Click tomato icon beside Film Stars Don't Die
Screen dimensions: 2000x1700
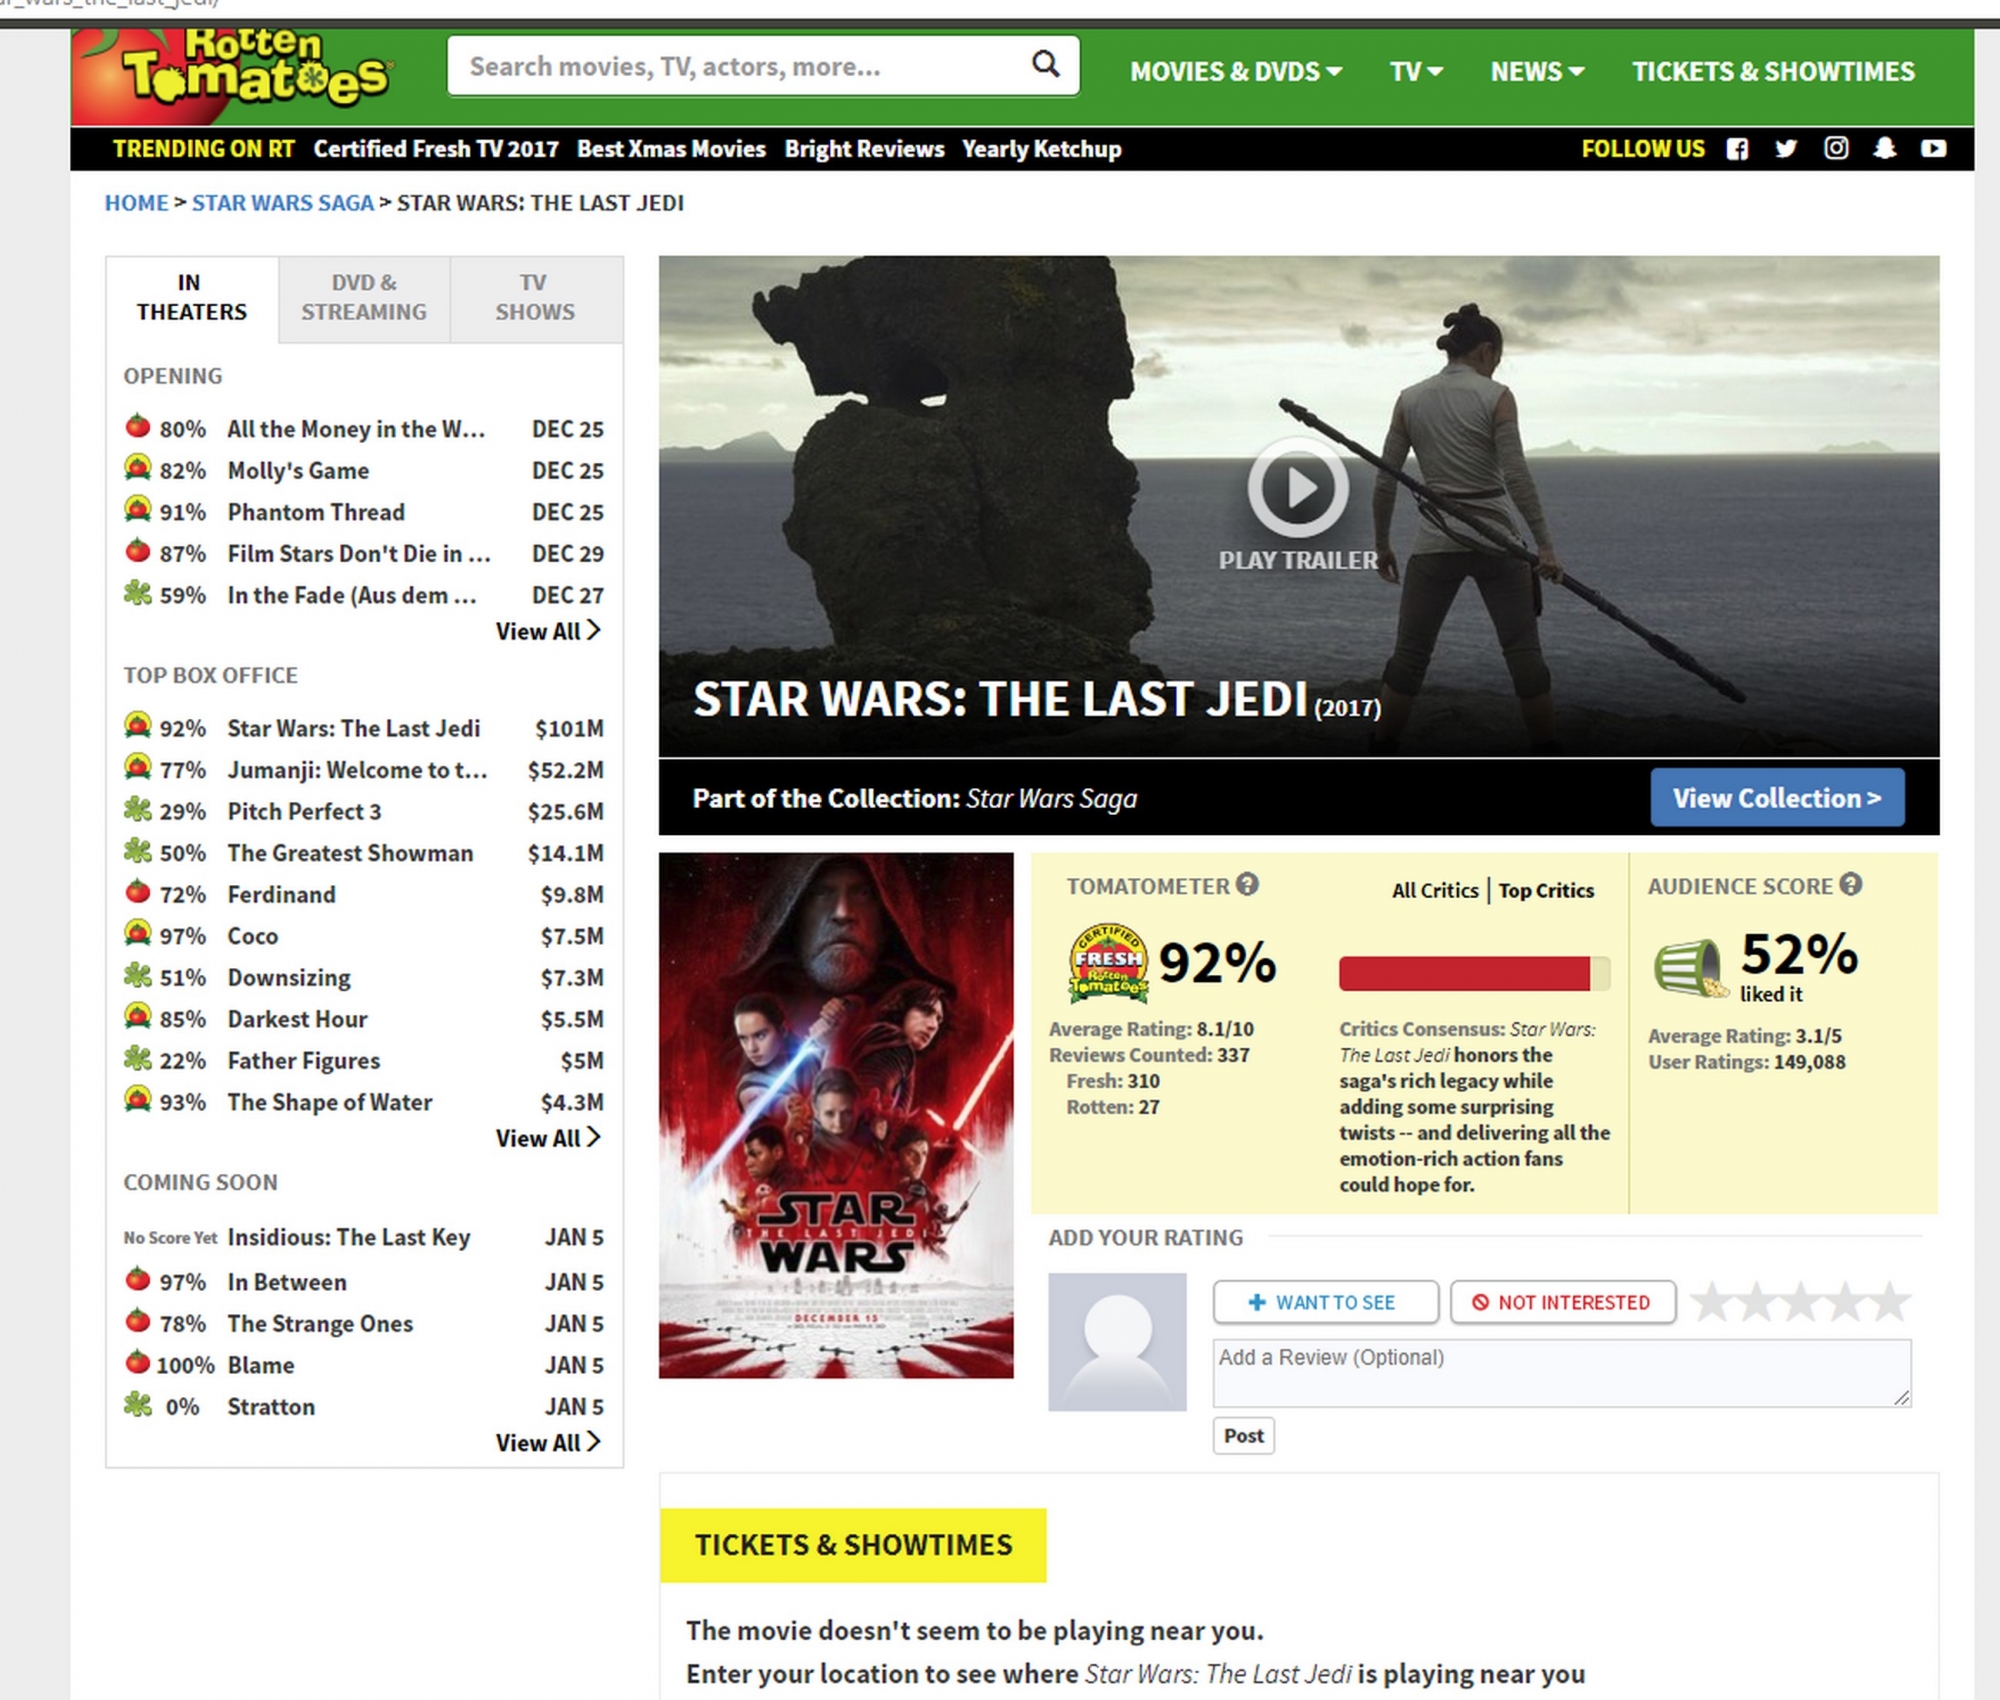pos(137,551)
